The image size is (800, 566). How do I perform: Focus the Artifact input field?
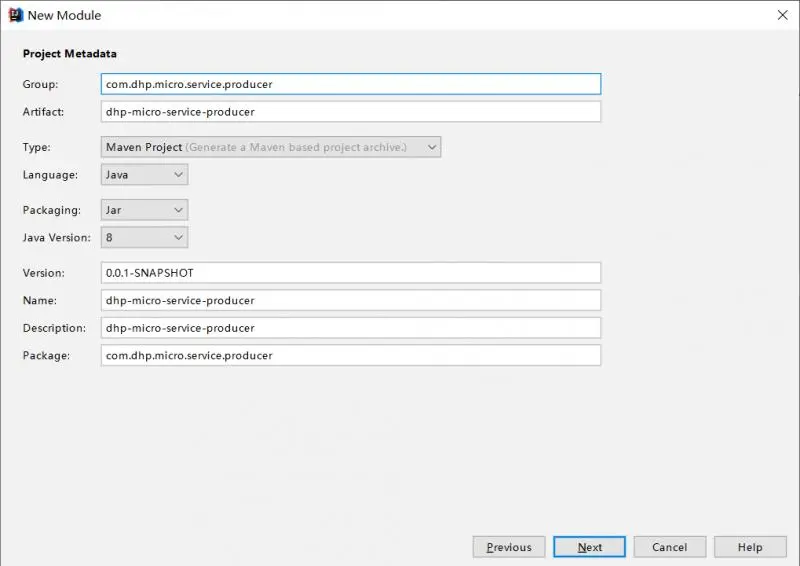[351, 112]
